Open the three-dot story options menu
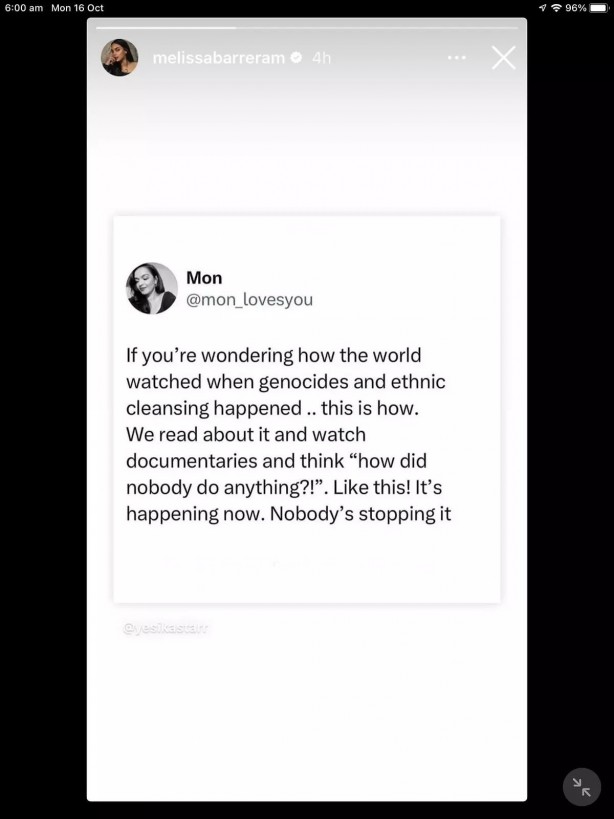Screen dimensions: 614x819 457,58
